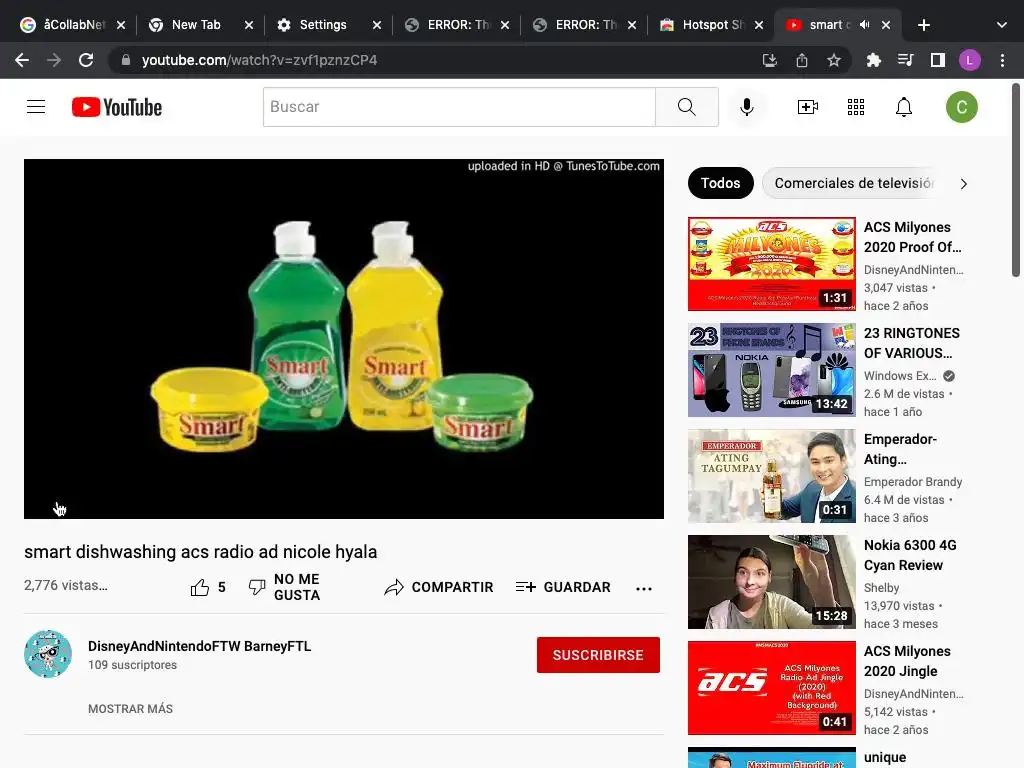The height and width of the screenshot is (768, 1024).
Task: Expand description with MOSTRAR MÁS
Action: pyautogui.click(x=131, y=709)
